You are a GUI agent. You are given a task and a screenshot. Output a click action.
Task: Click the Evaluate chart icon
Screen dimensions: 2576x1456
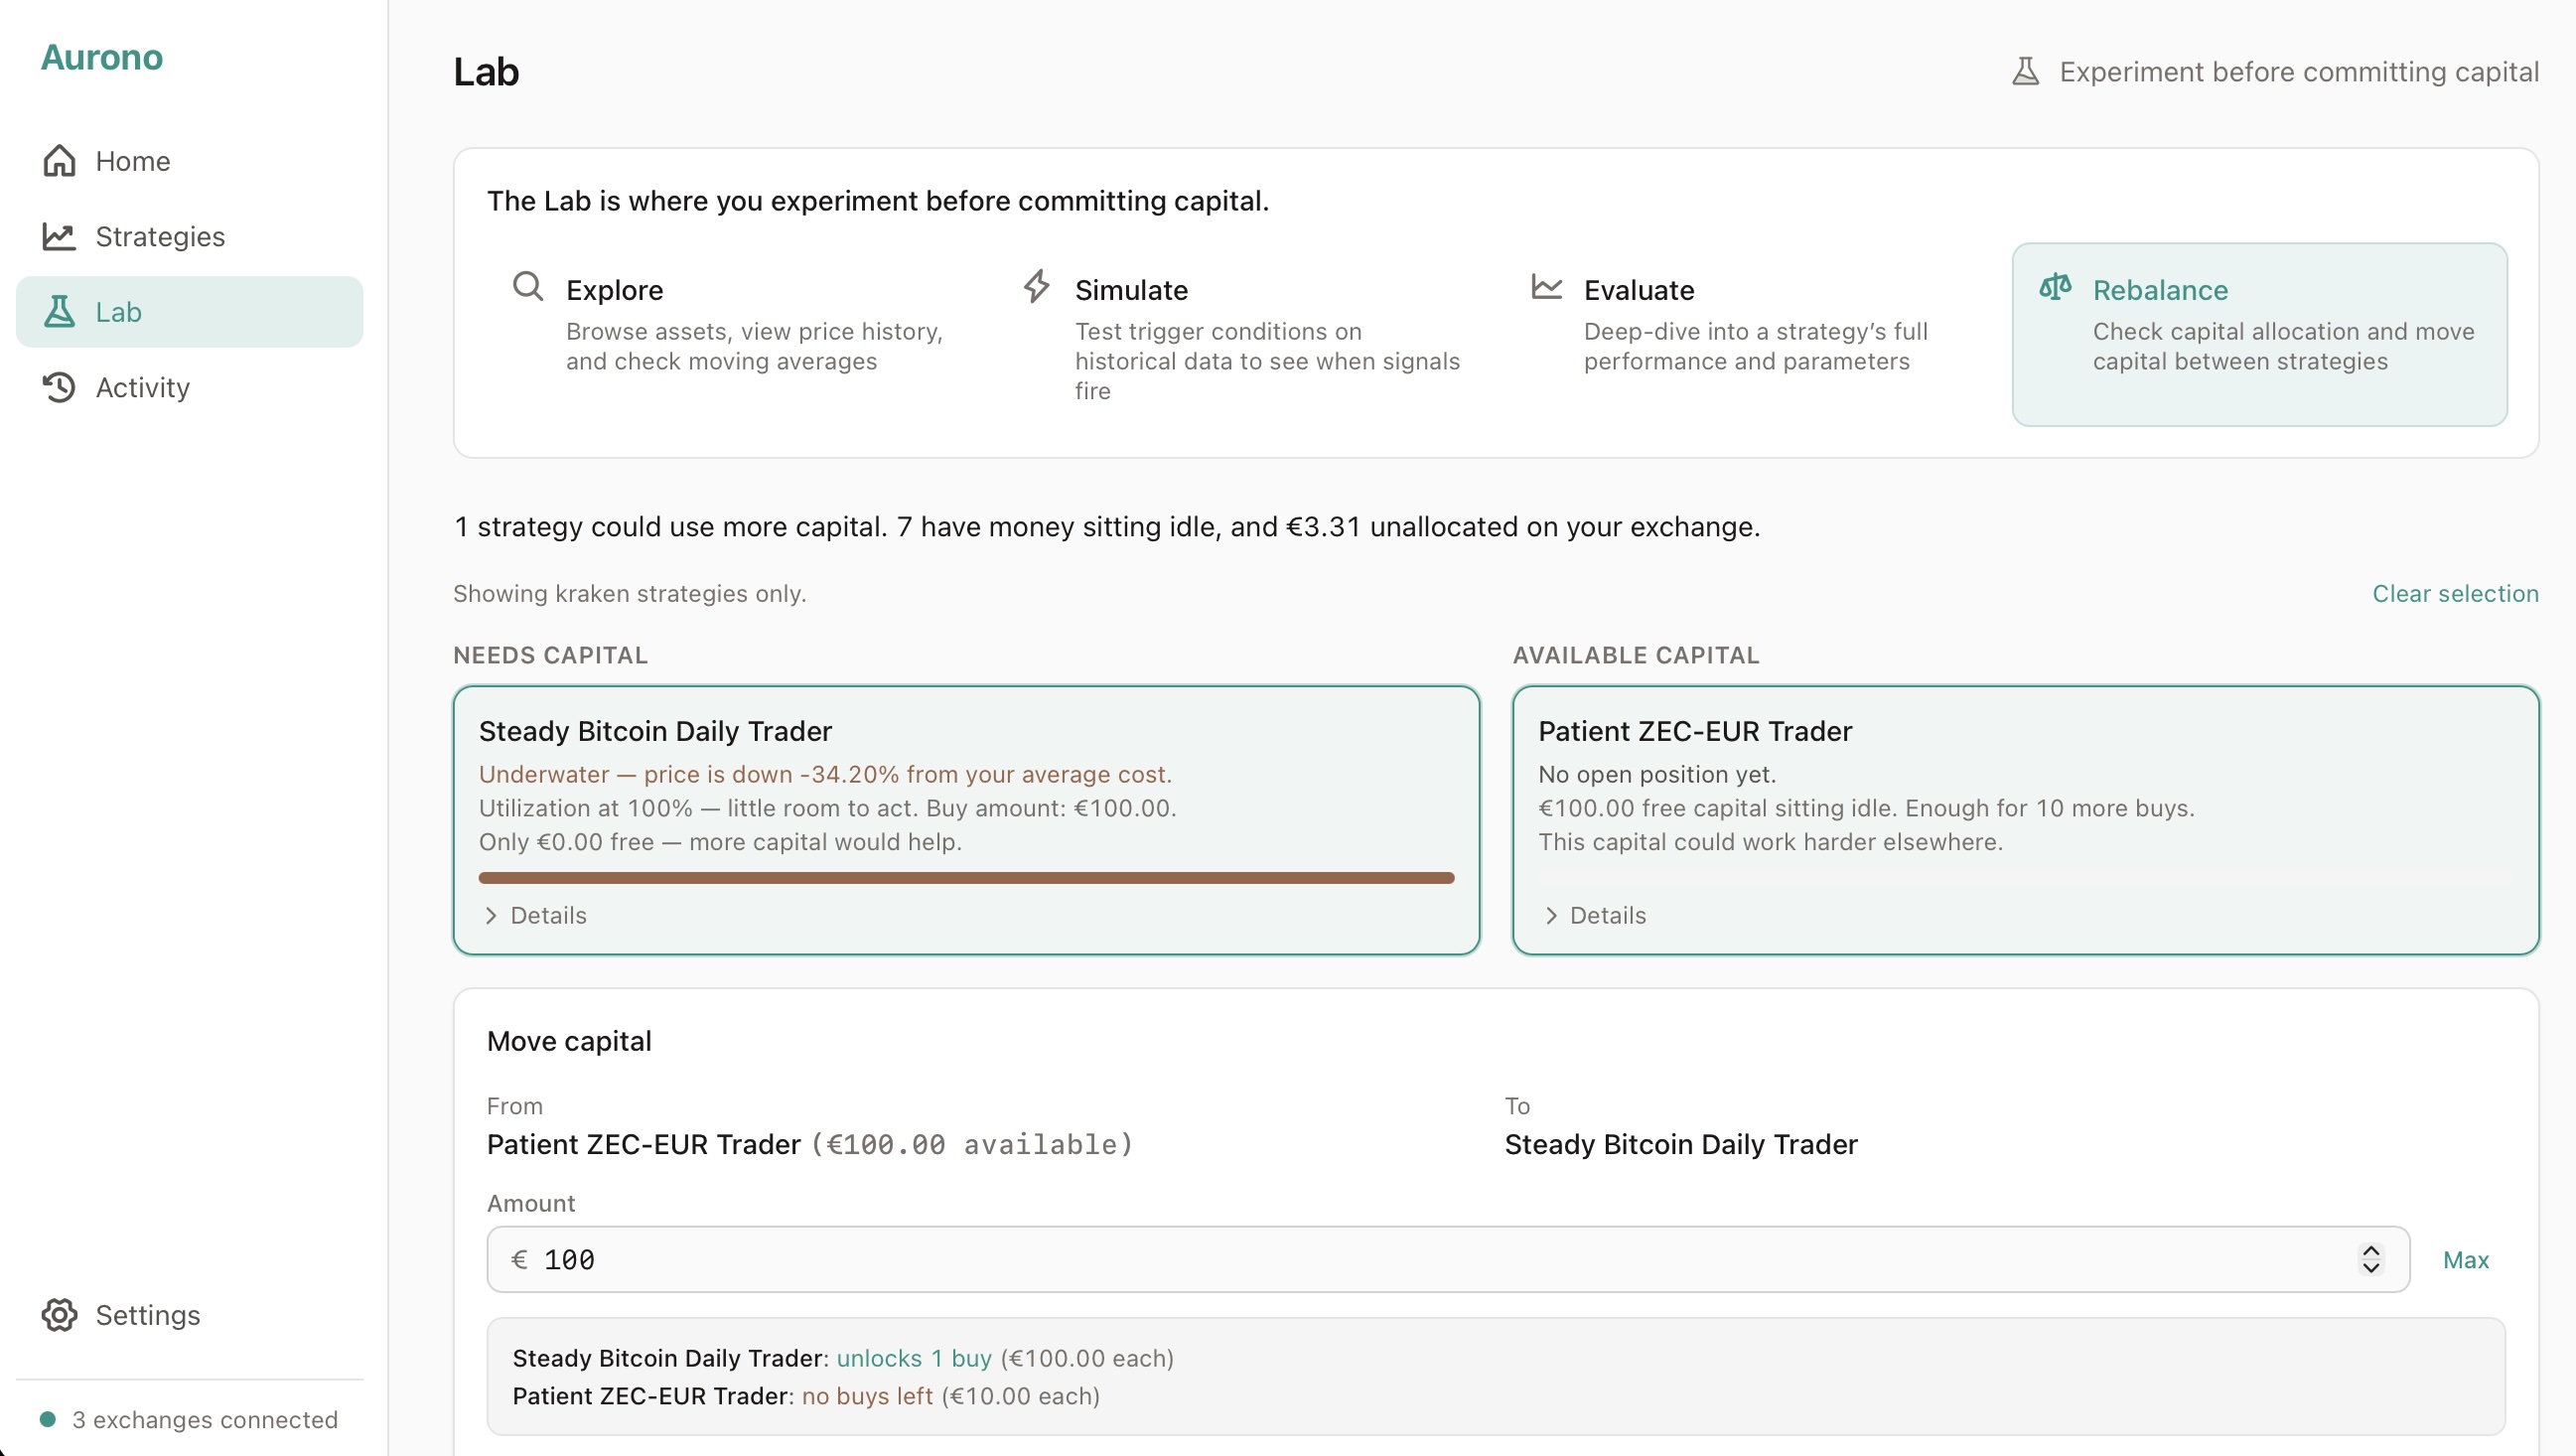(x=1546, y=287)
